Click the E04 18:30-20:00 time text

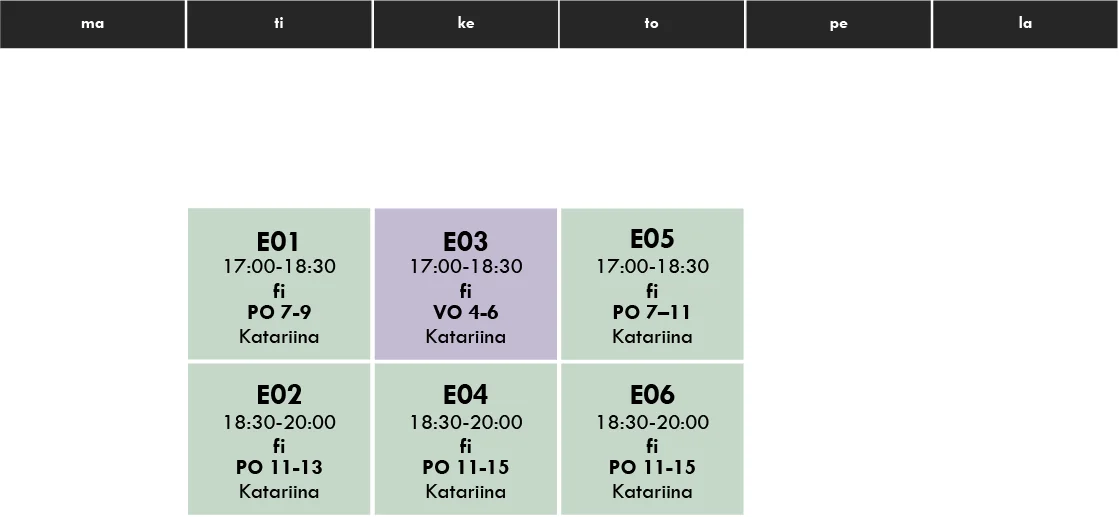coord(466,423)
